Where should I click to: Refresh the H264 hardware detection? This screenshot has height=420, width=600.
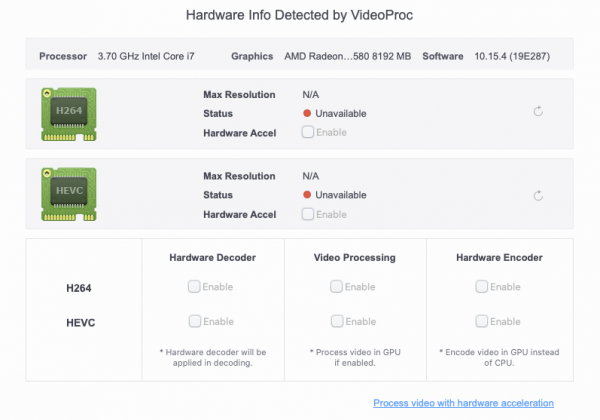[538, 112]
